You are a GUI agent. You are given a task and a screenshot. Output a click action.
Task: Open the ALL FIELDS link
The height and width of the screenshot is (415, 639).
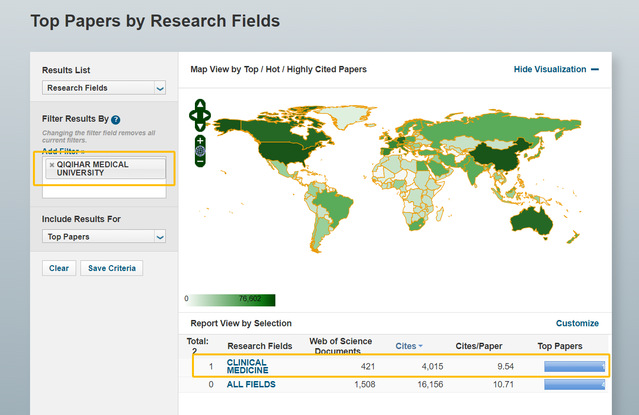[251, 384]
